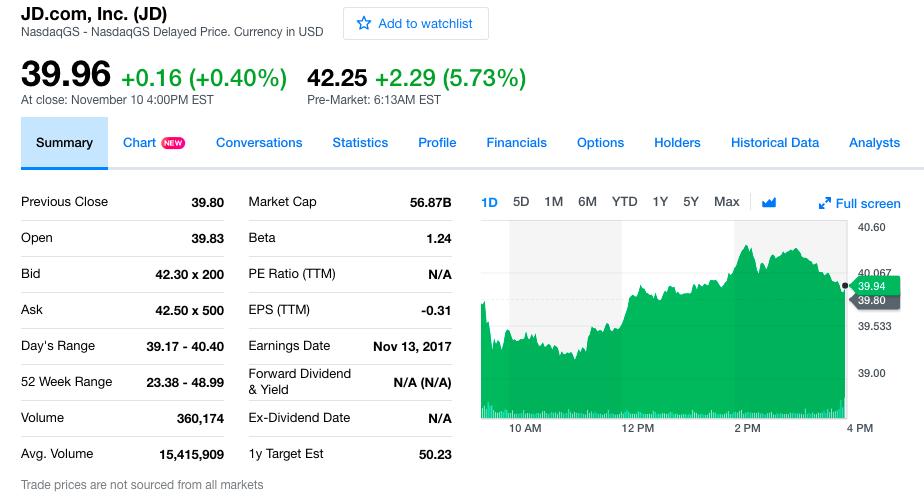Switch chart range to 1M

click(554, 202)
